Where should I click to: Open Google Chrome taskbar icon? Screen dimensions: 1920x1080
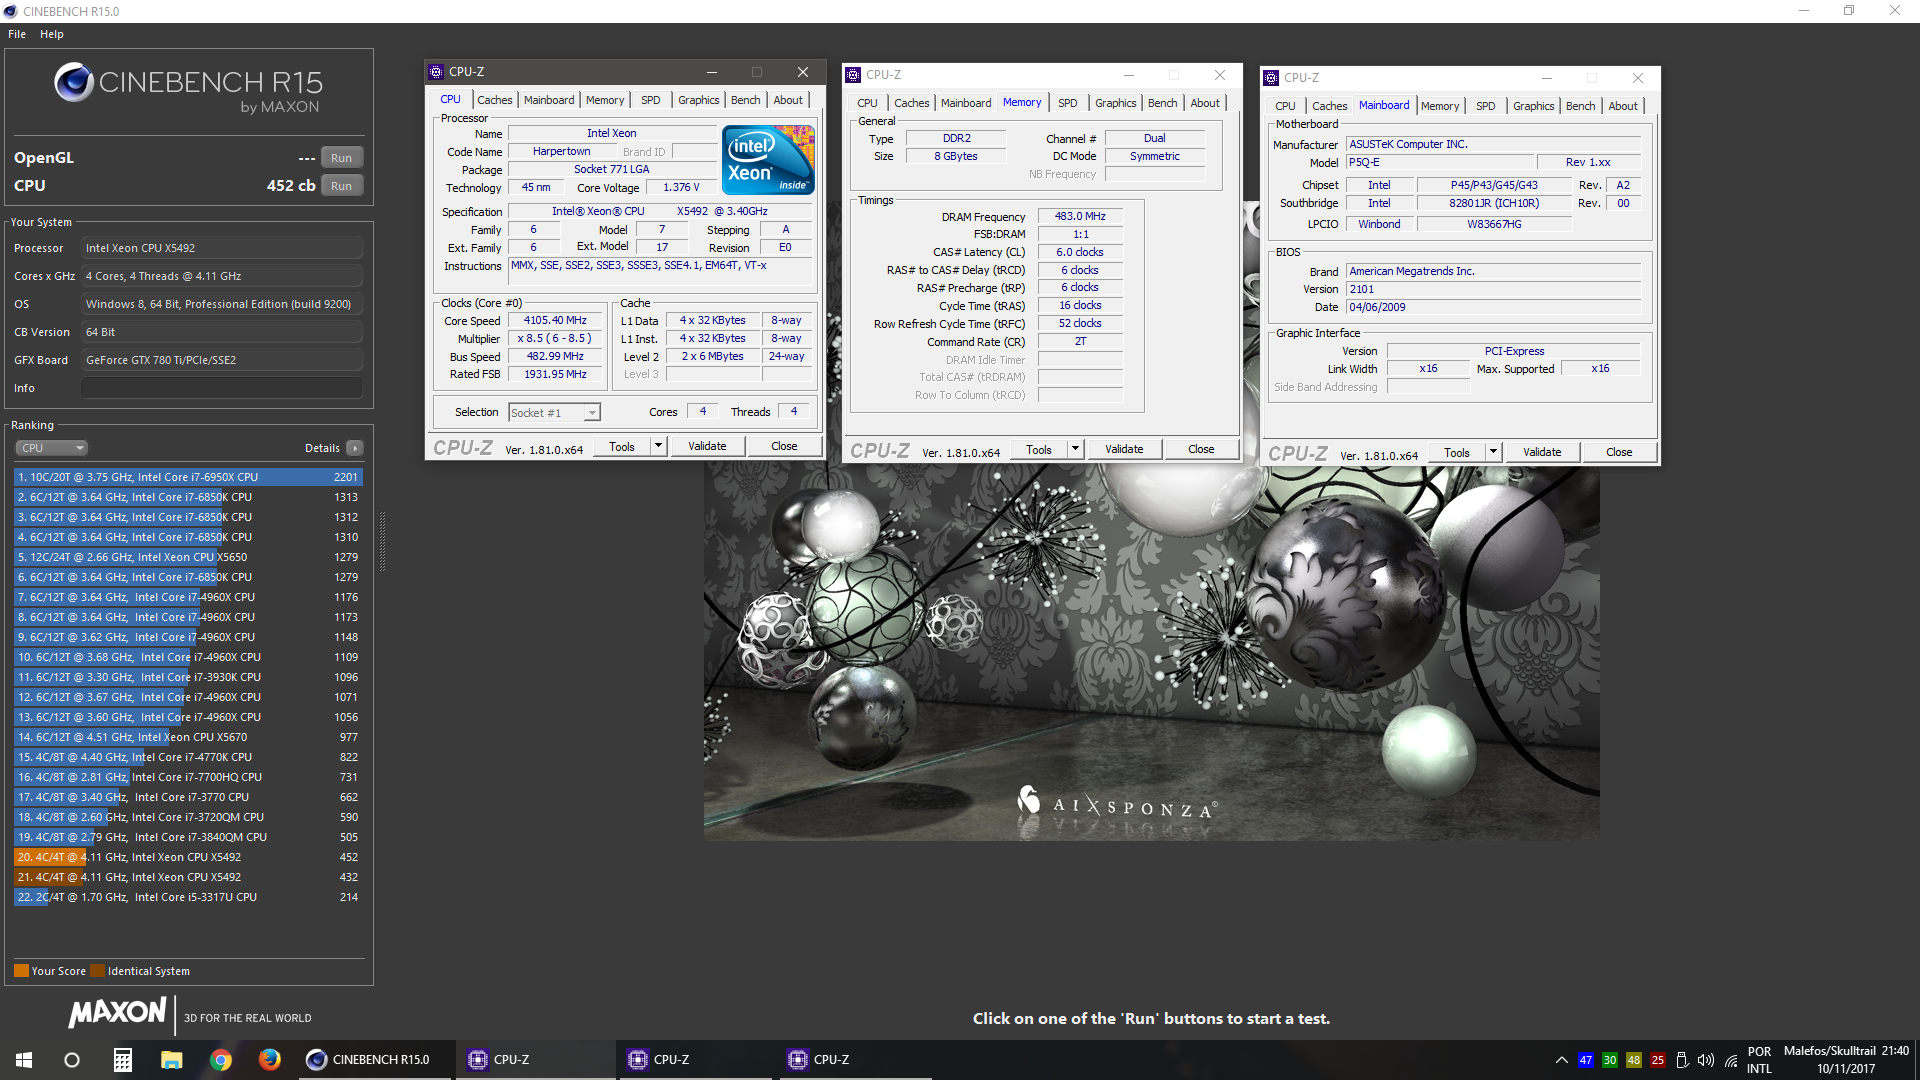tap(220, 1060)
